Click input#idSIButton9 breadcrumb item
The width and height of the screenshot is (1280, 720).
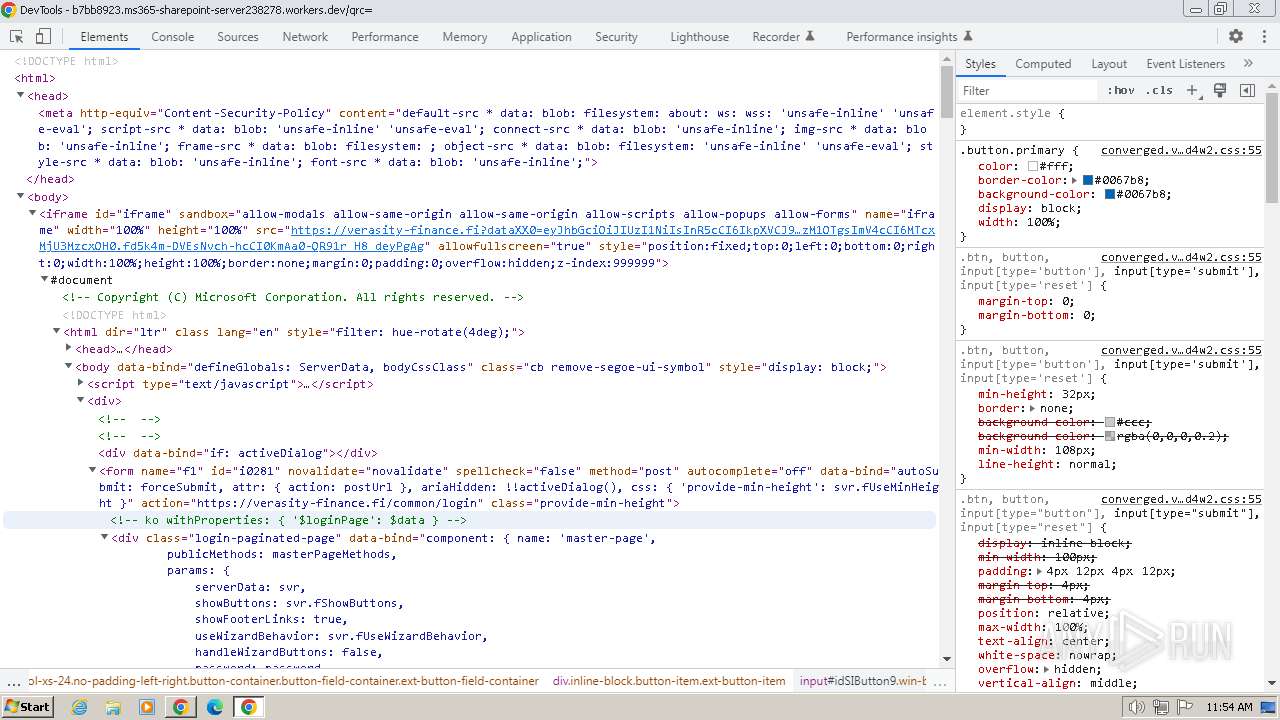pos(863,681)
